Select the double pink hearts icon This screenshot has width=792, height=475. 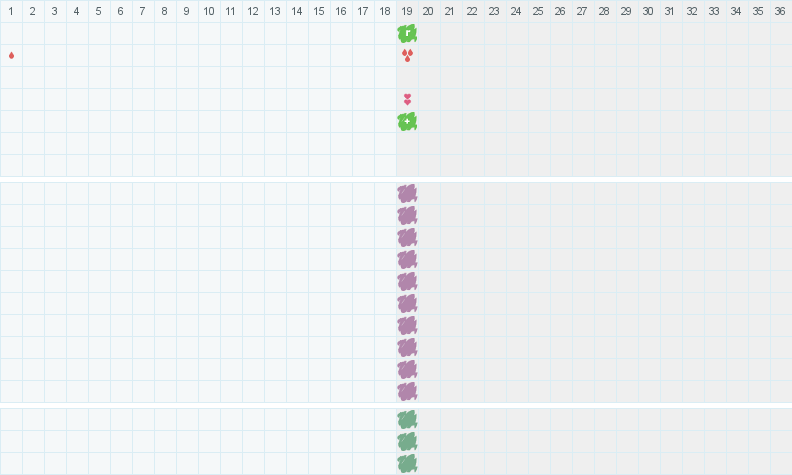(x=407, y=100)
